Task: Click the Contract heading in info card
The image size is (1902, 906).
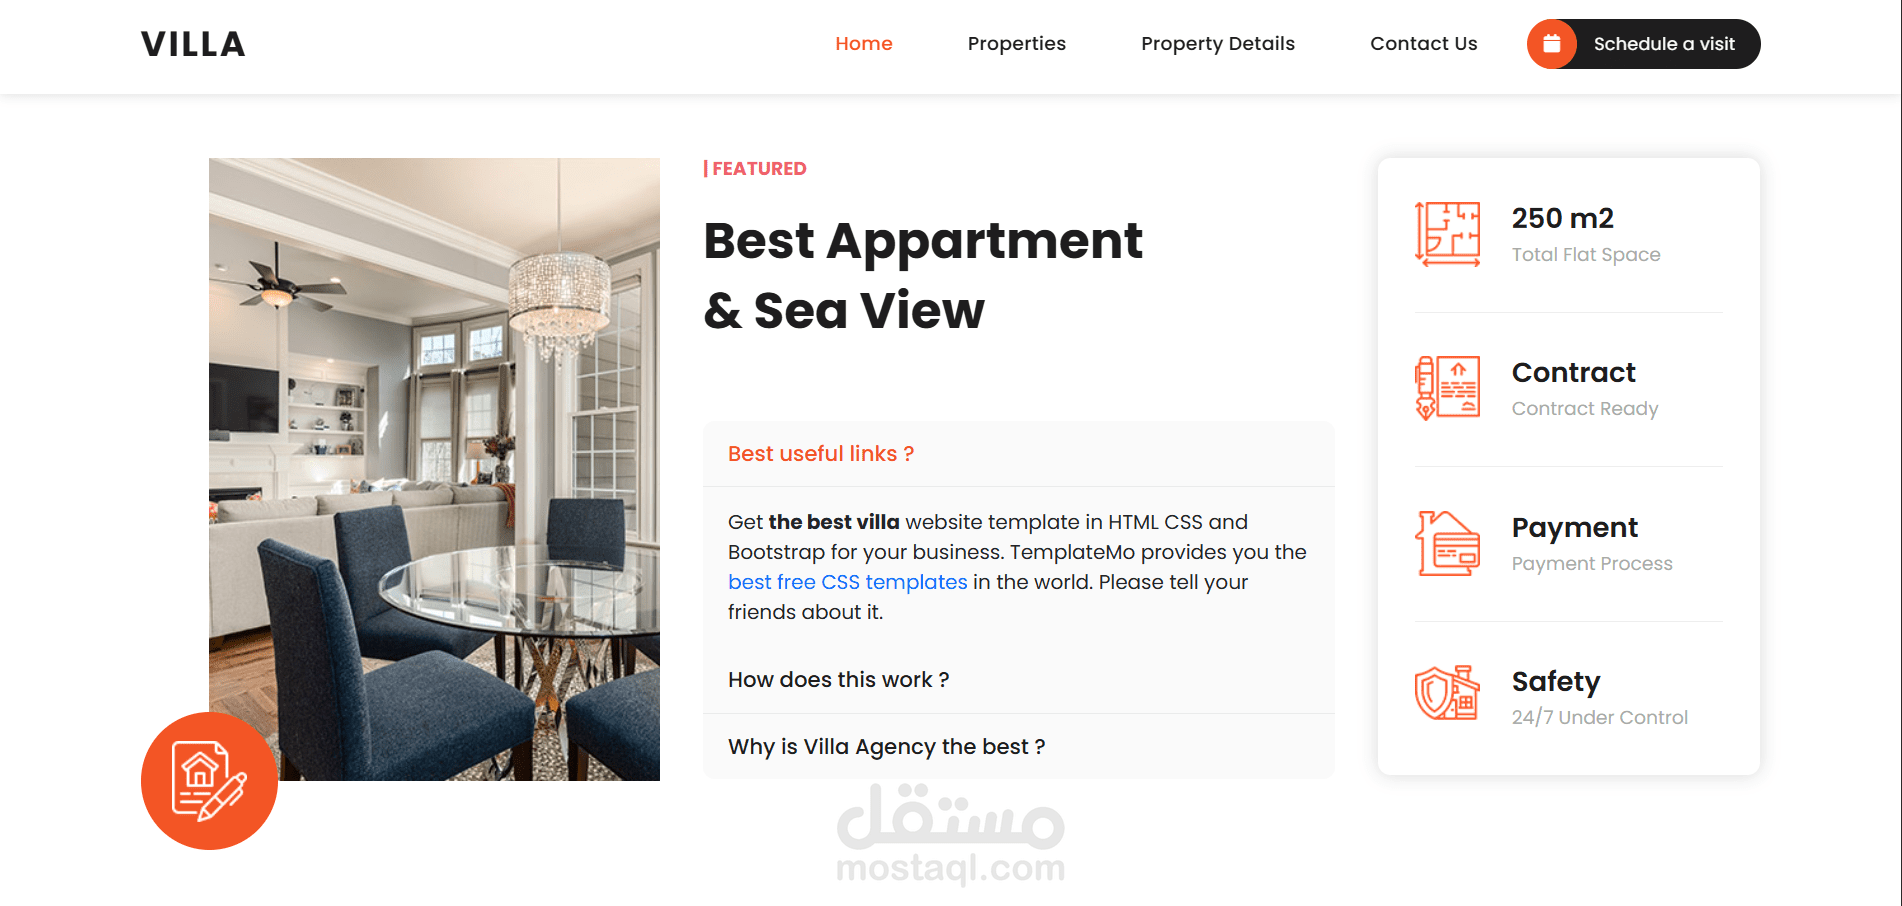Action: [x=1573, y=373]
